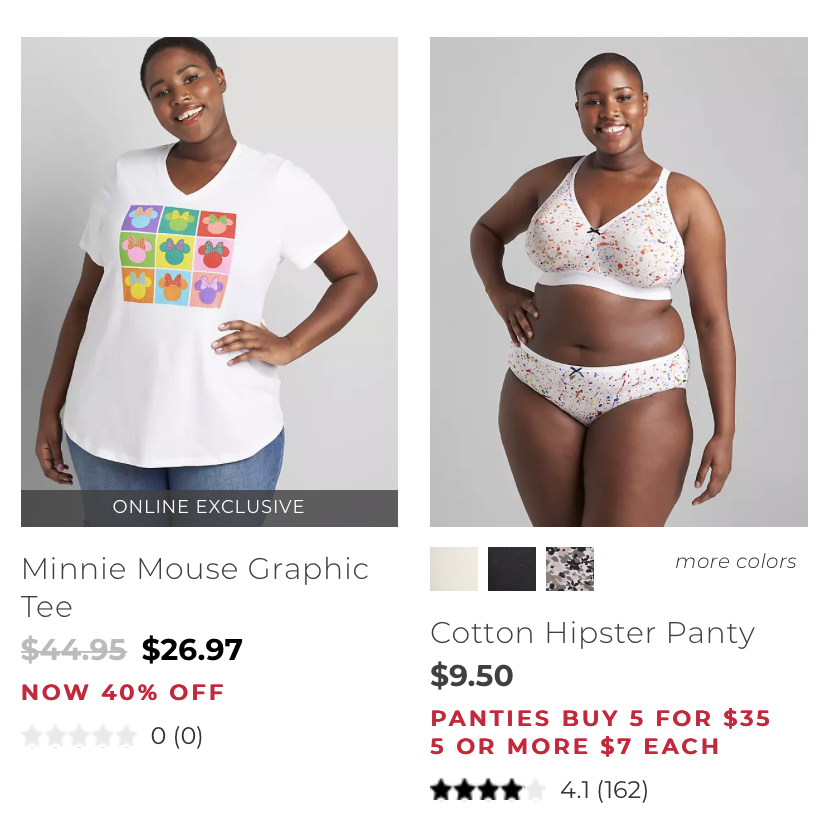
Task: Open the Cotton Hipster Panty product photo
Action: [x=618, y=282]
